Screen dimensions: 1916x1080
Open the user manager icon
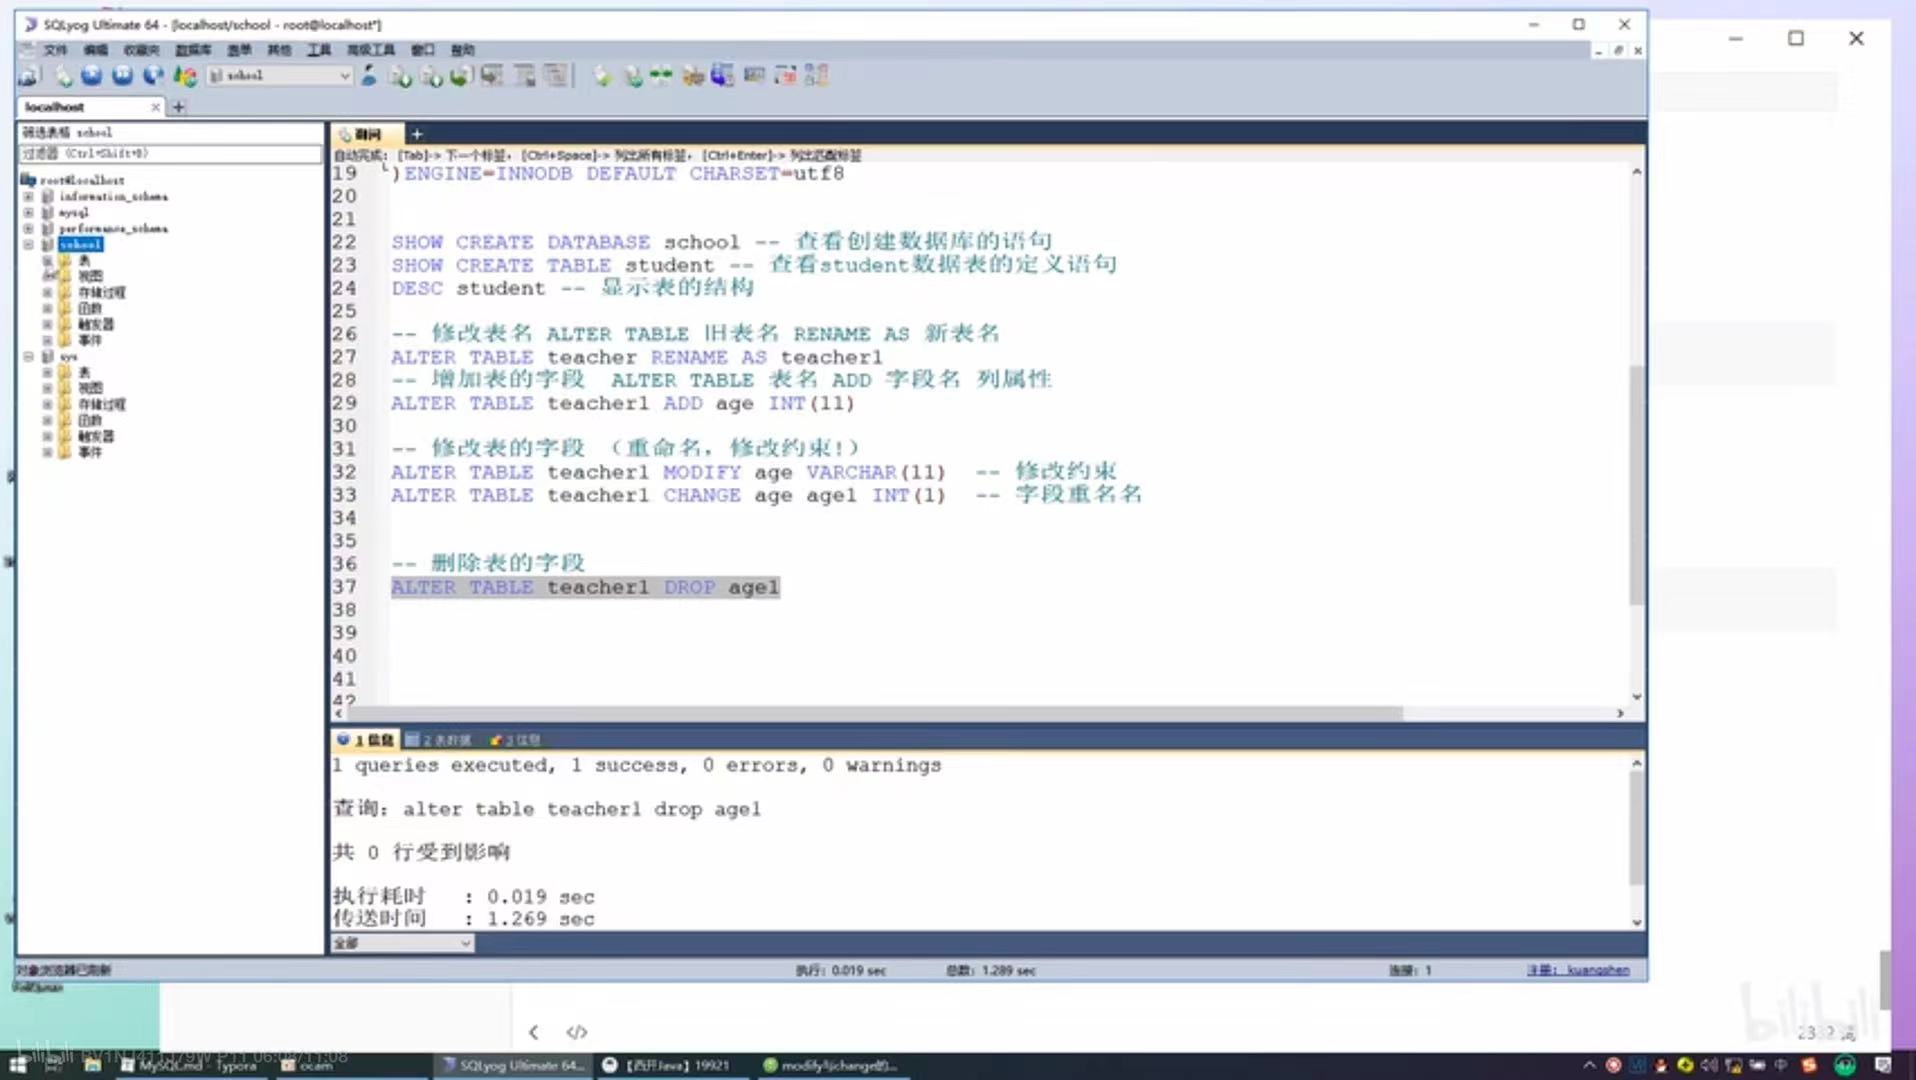[x=369, y=75]
